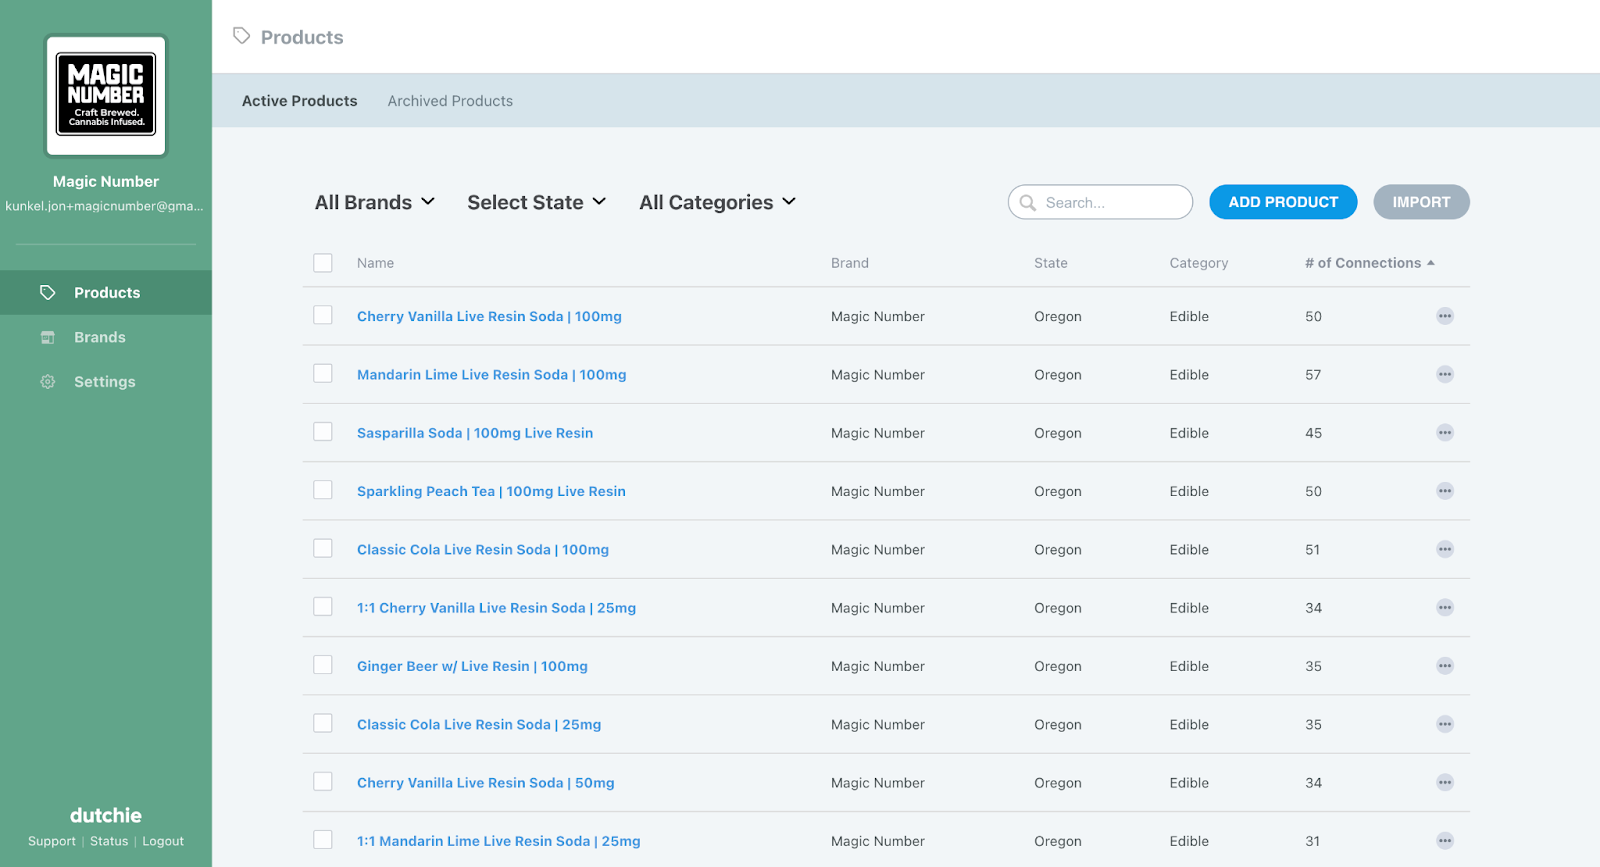The image size is (1600, 867).
Task: Focus the Search input field
Action: coord(1100,202)
